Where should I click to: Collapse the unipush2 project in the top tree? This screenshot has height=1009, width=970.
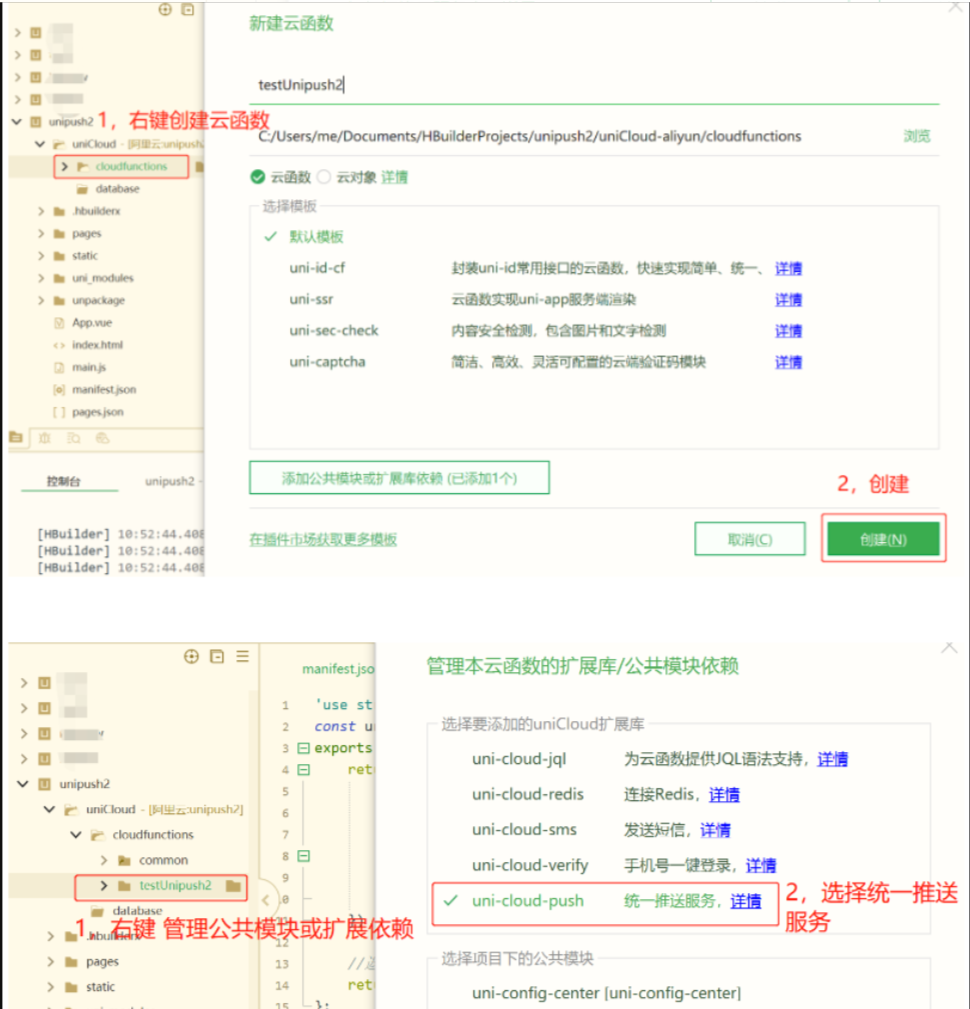point(16,122)
